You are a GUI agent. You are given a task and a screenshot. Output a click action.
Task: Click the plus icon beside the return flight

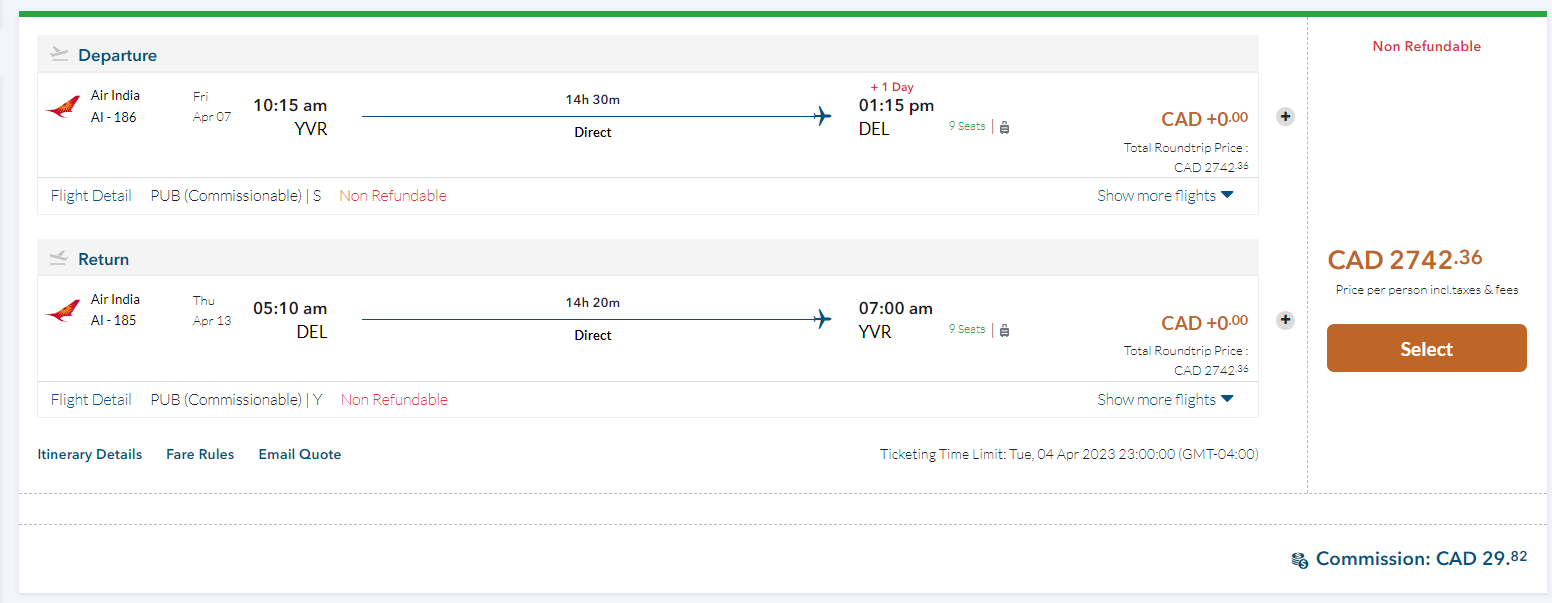[x=1286, y=321]
